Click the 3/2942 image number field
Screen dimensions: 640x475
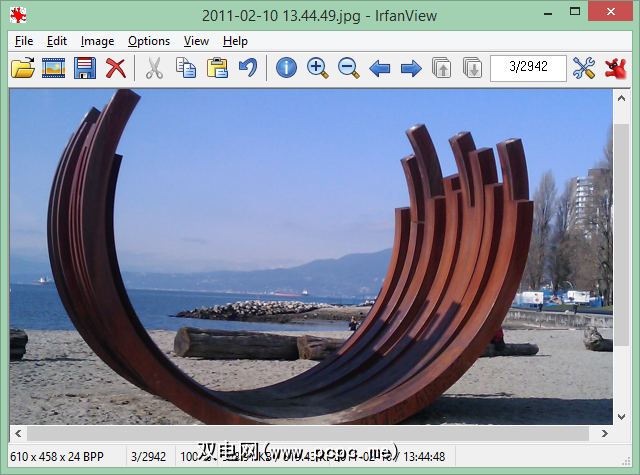click(528, 69)
